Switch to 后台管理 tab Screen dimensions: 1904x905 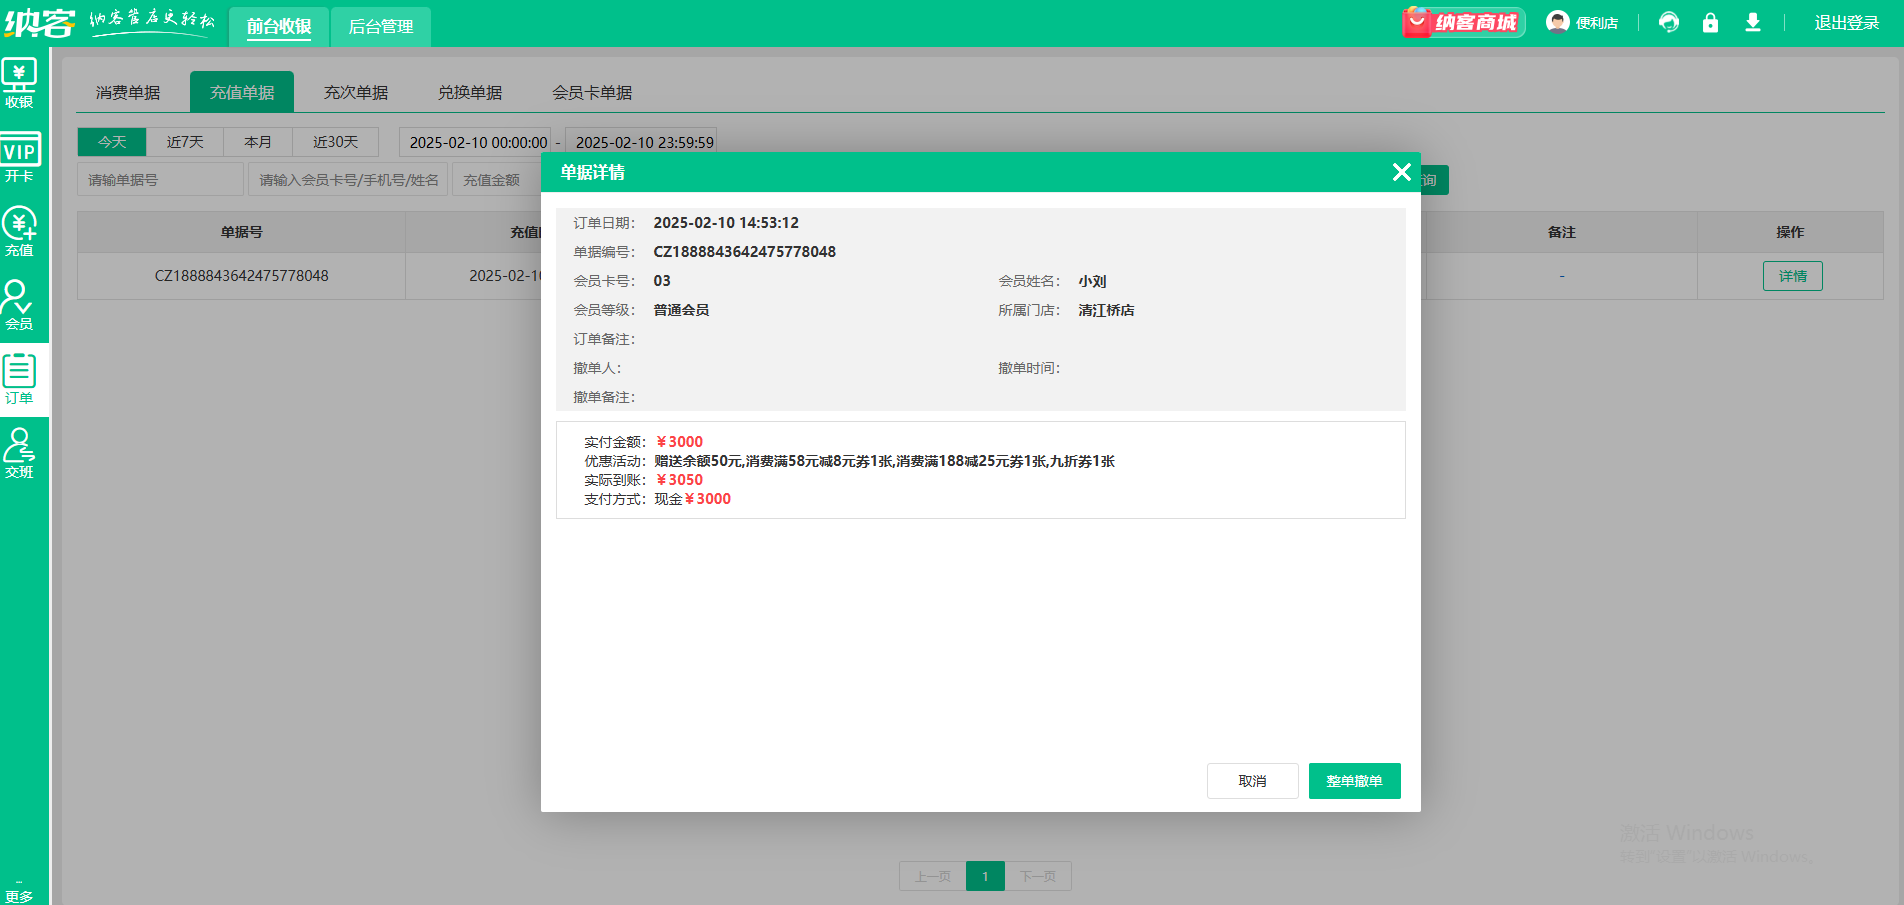pos(380,27)
